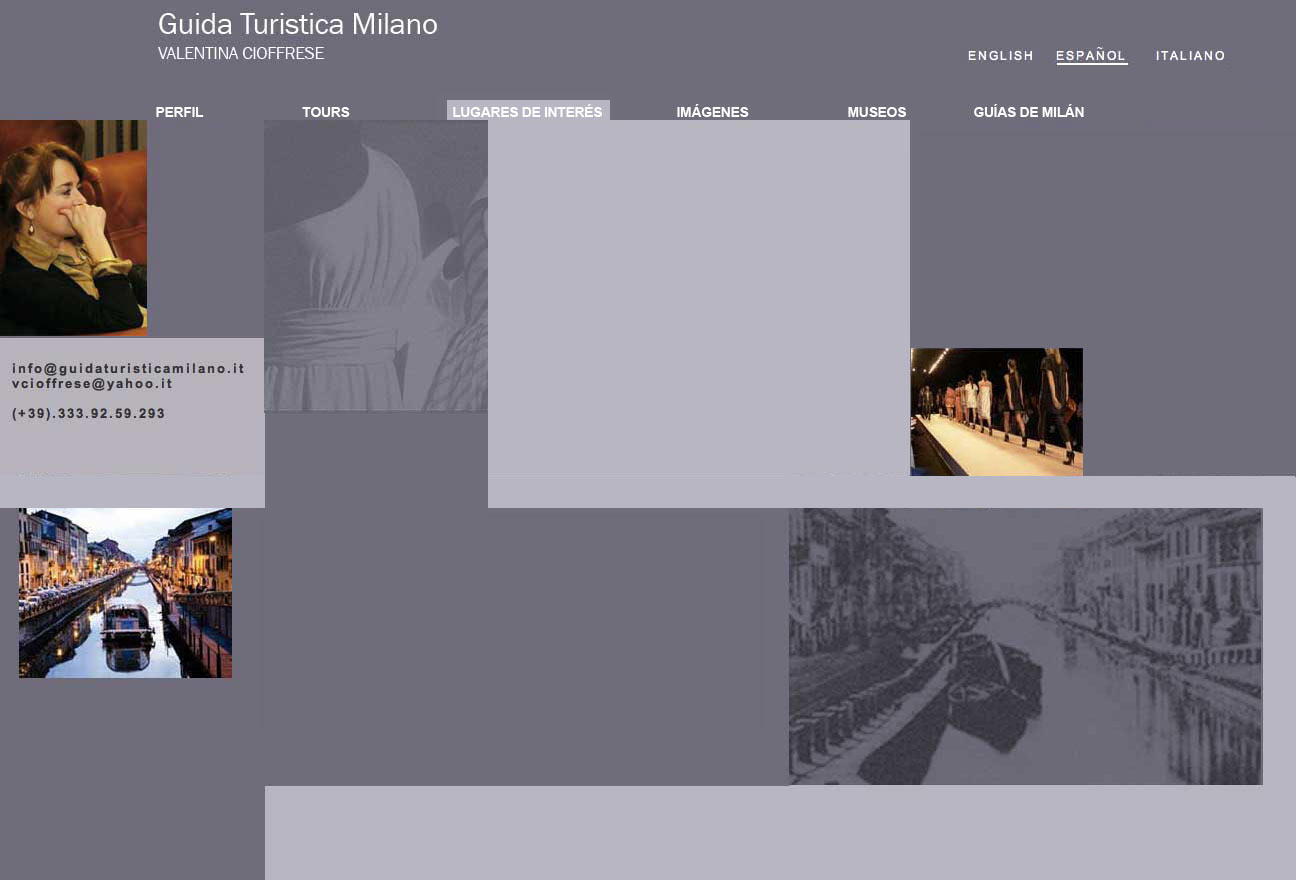Open the PERFIL menu item

[x=179, y=112]
